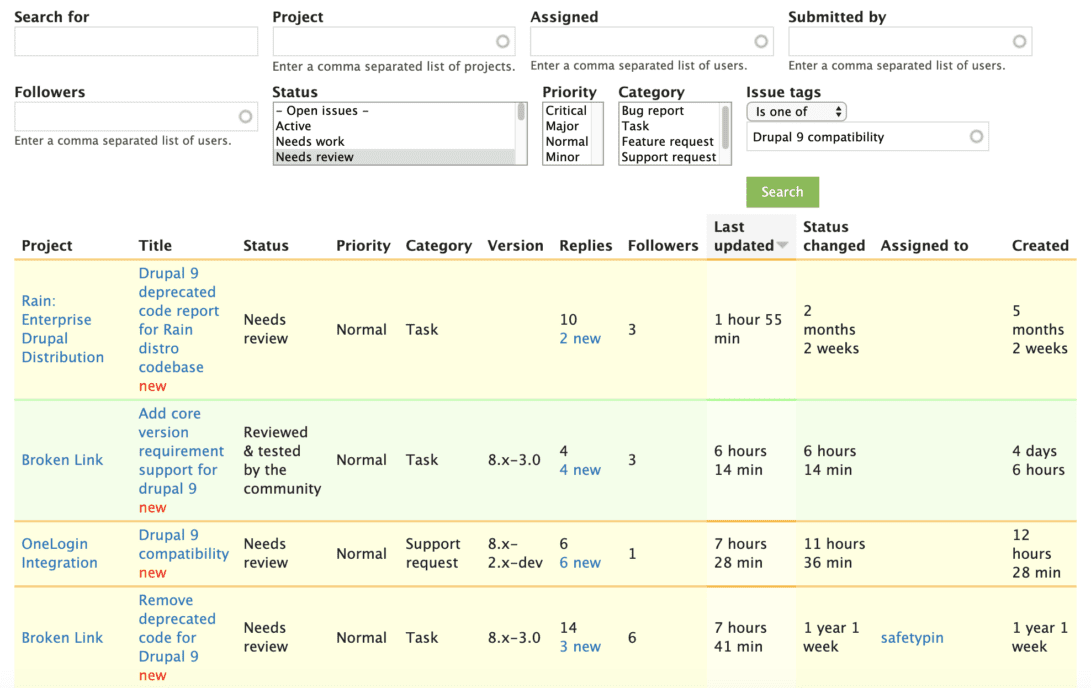Screen dimensions: 1091x688
Task: Click the autocomplete icon in the Project field
Action: [503, 41]
